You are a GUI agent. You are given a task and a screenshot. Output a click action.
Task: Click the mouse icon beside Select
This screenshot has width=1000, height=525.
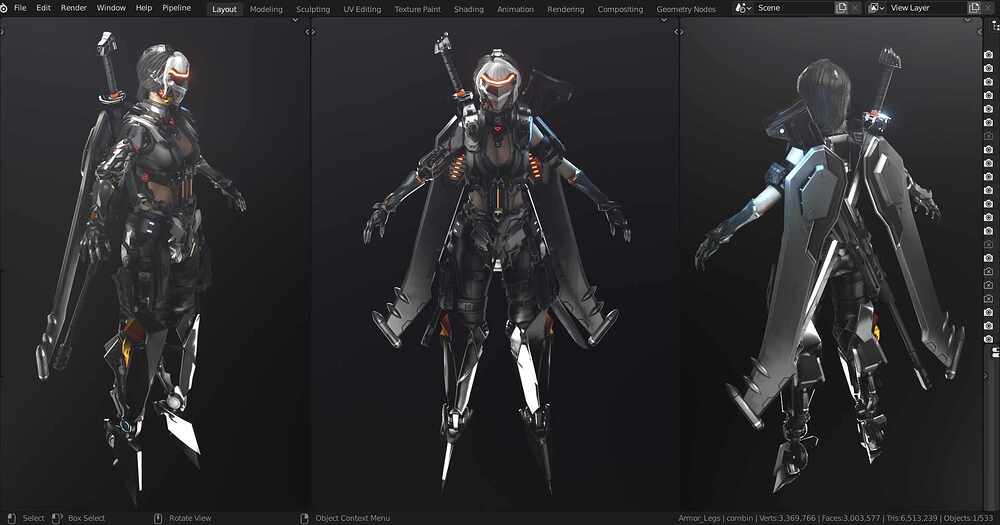pos(11,518)
